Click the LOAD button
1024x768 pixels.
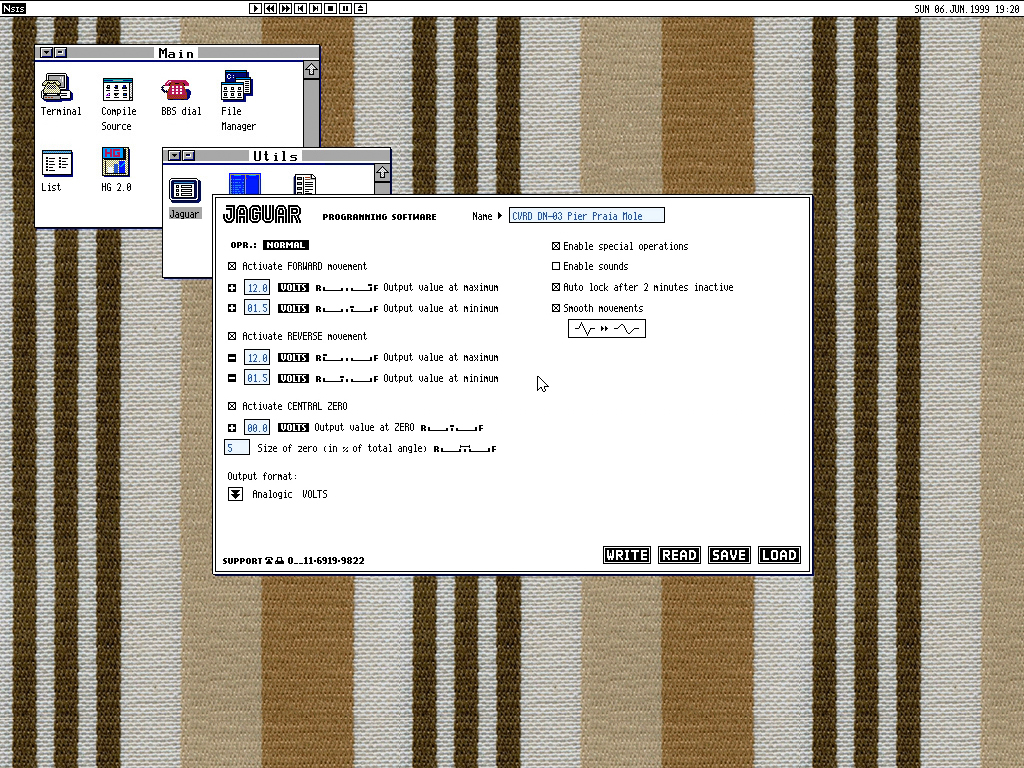(x=779, y=555)
